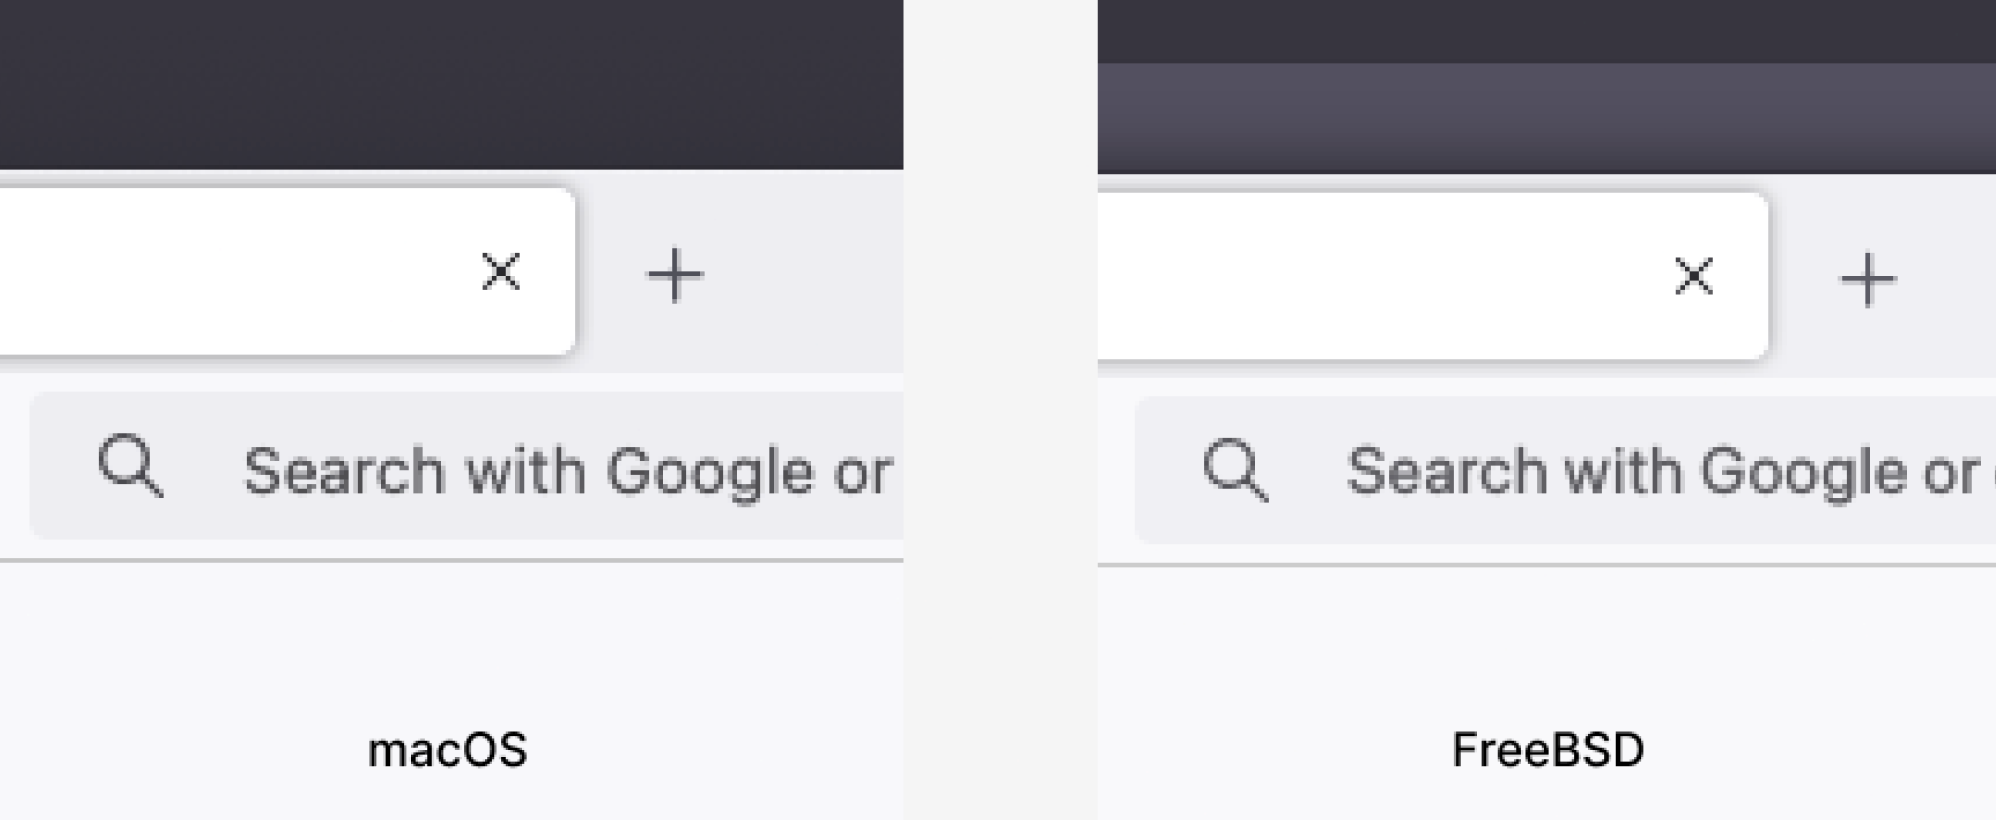Focus the macOS 'Search with Google or' field

(x=467, y=466)
